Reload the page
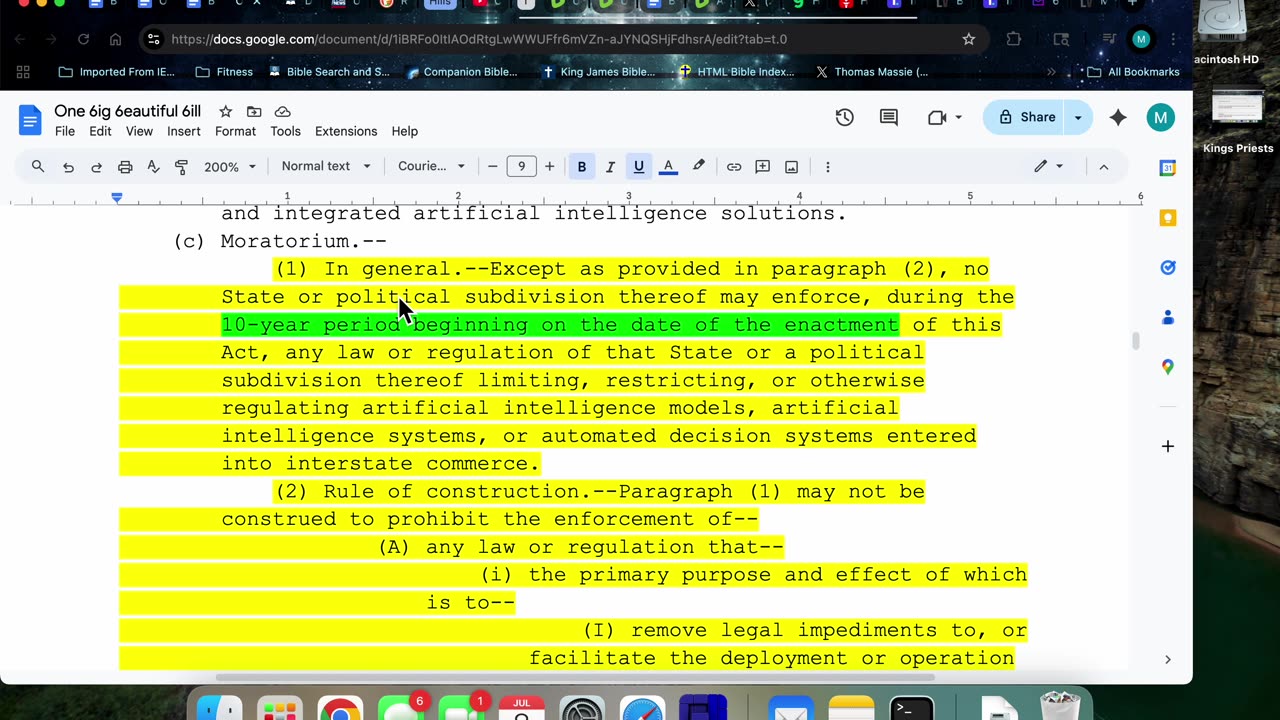 pos(83,39)
